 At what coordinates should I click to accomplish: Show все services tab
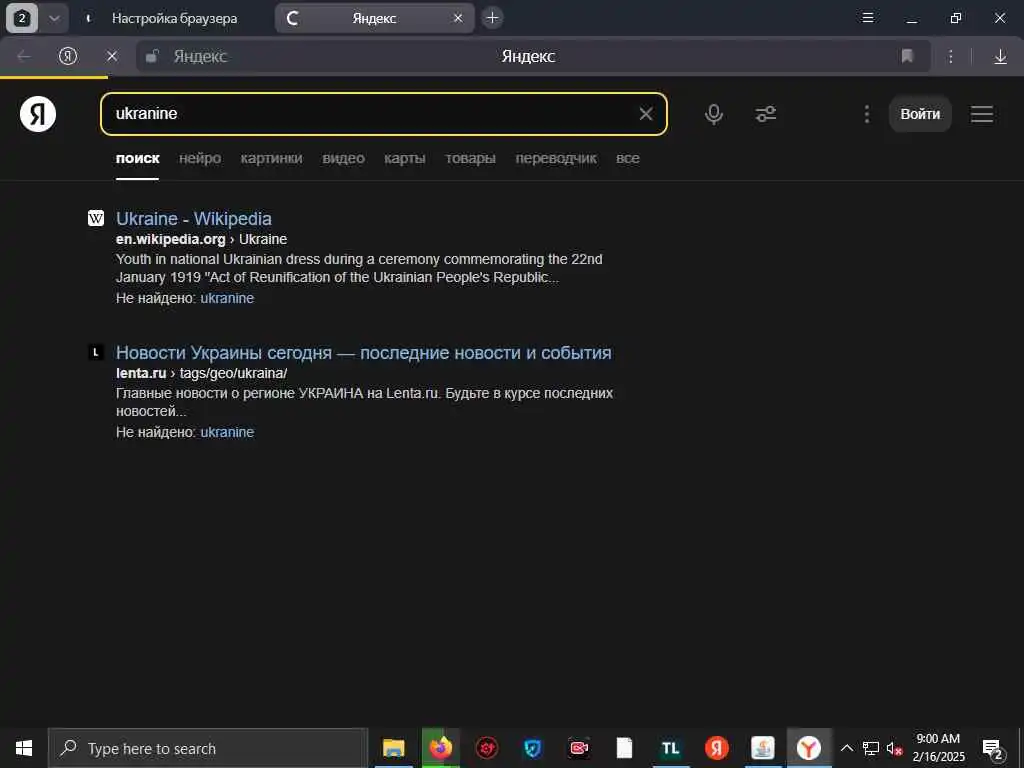point(628,158)
